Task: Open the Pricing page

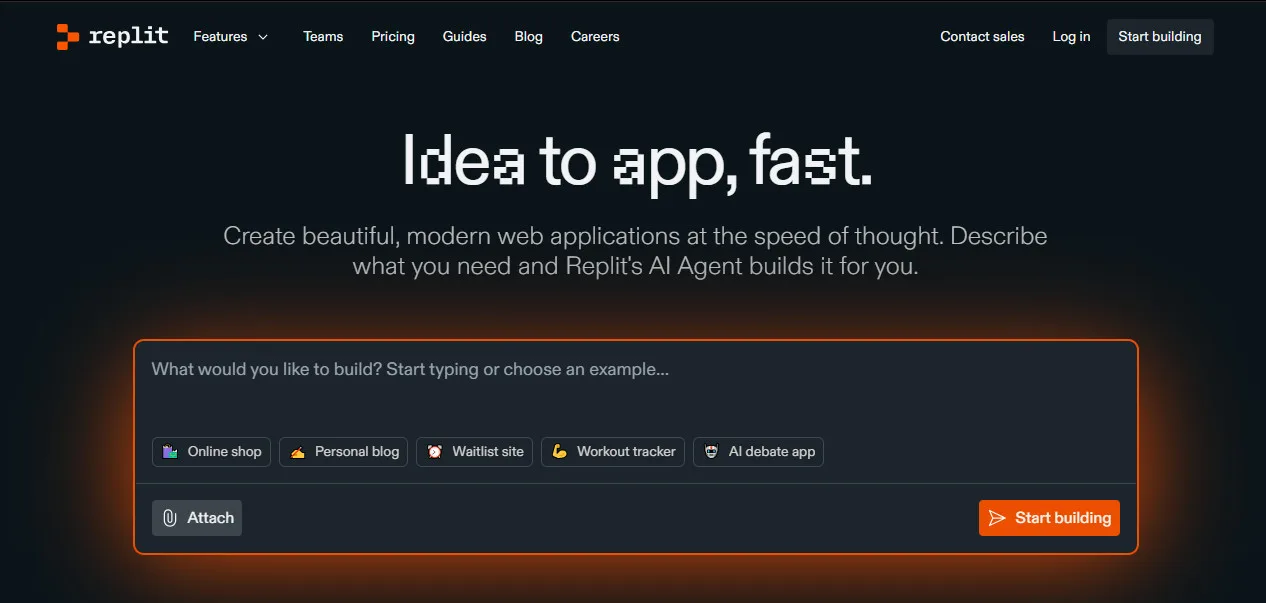Action: pyautogui.click(x=392, y=36)
